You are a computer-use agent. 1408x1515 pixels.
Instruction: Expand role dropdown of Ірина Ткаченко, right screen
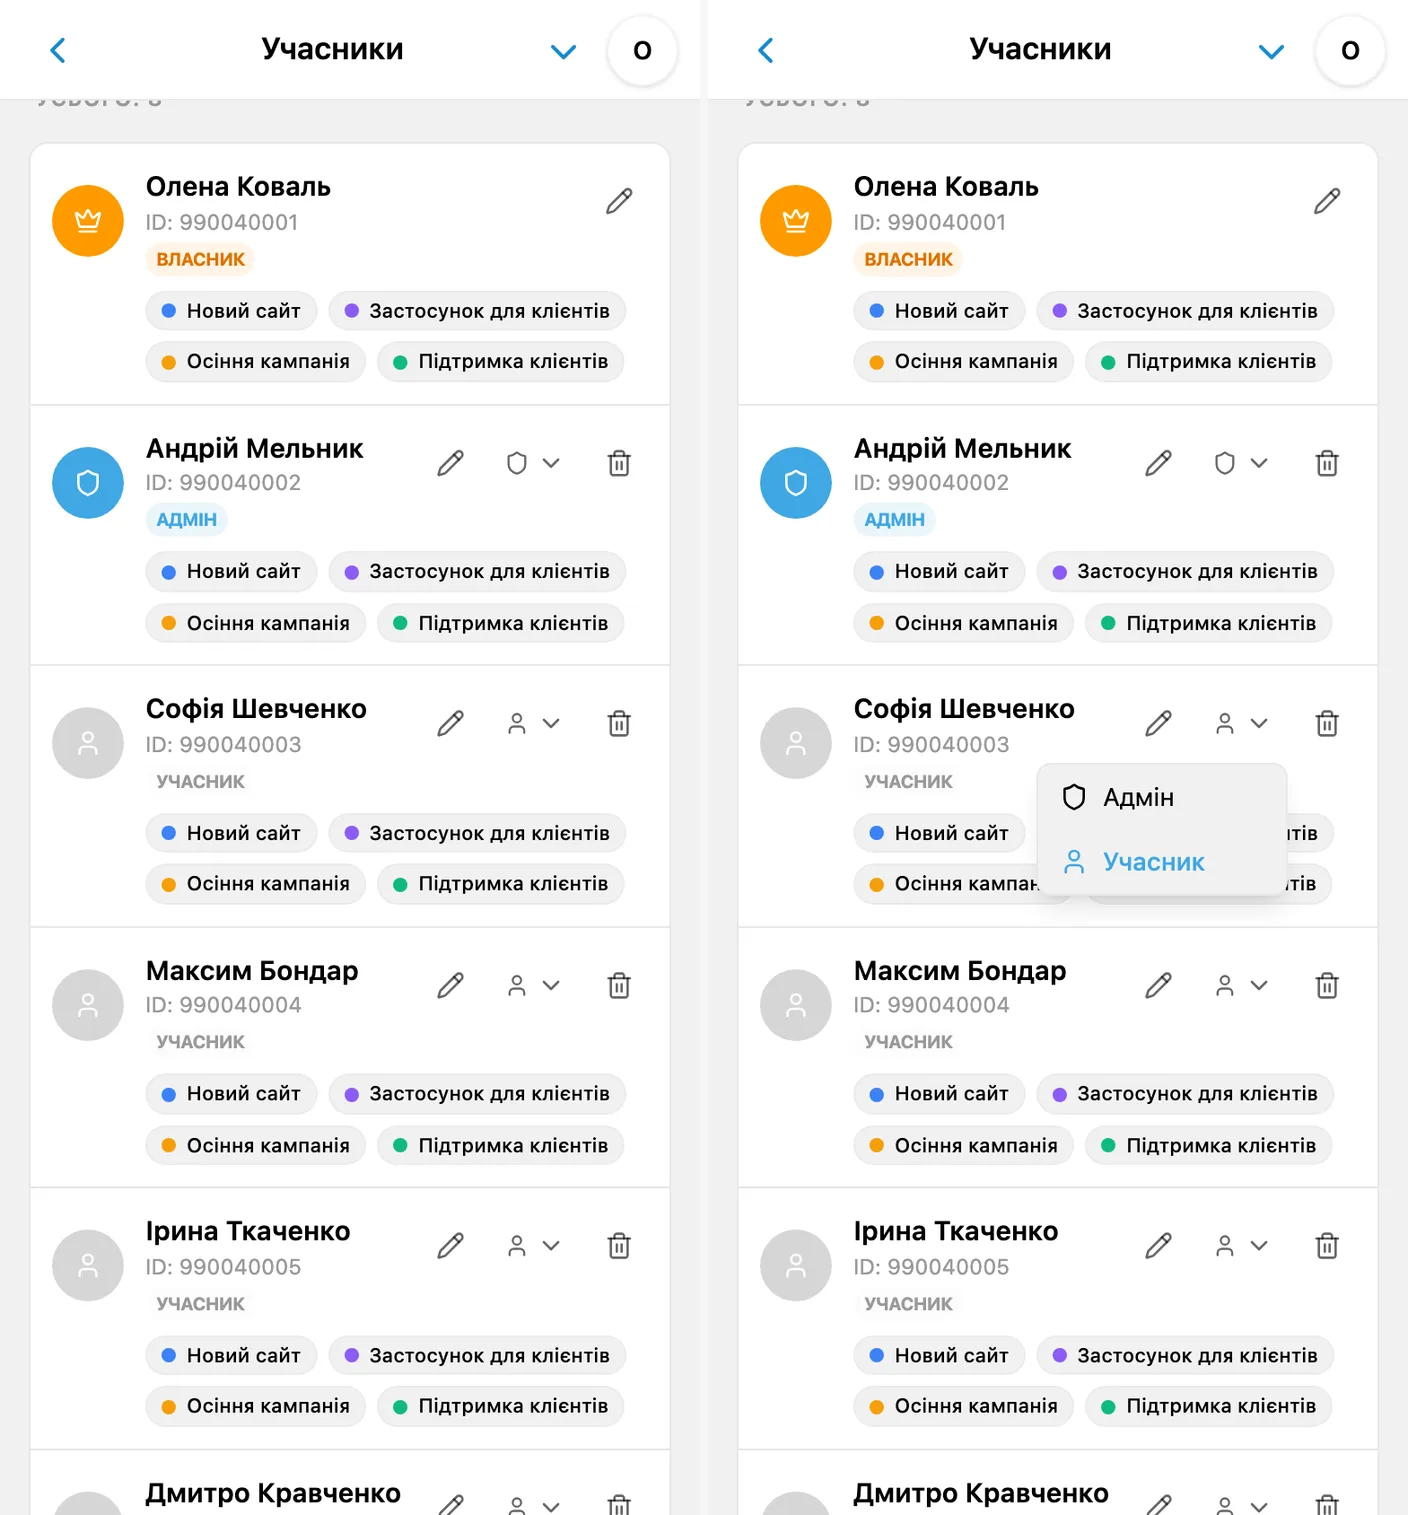1241,1245
